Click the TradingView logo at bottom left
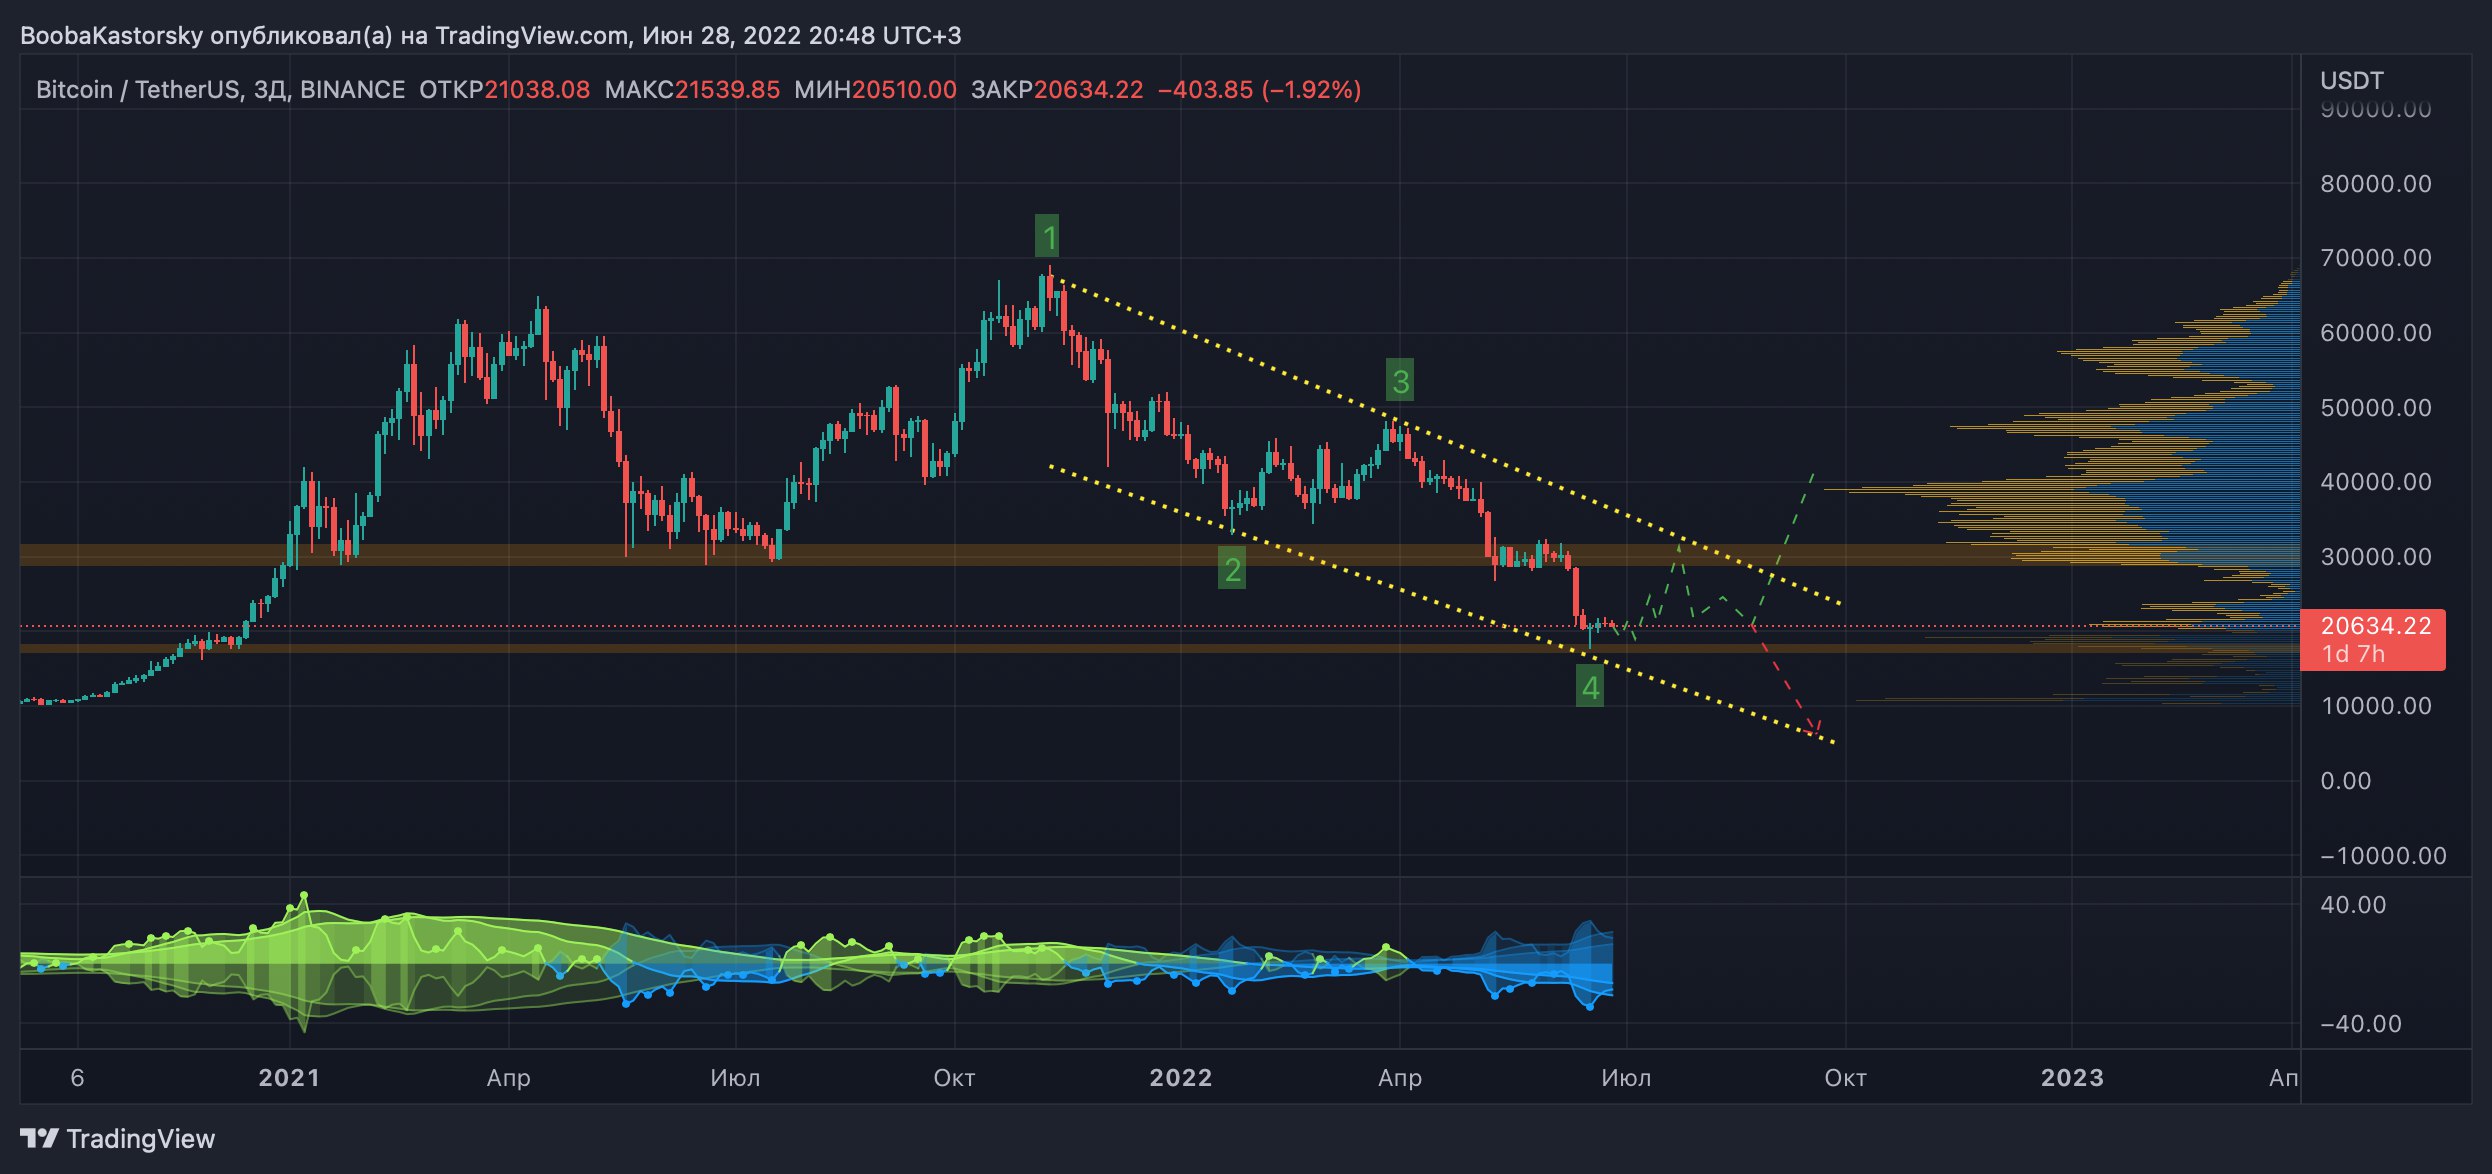Image resolution: width=2492 pixels, height=1174 pixels. click(117, 1138)
